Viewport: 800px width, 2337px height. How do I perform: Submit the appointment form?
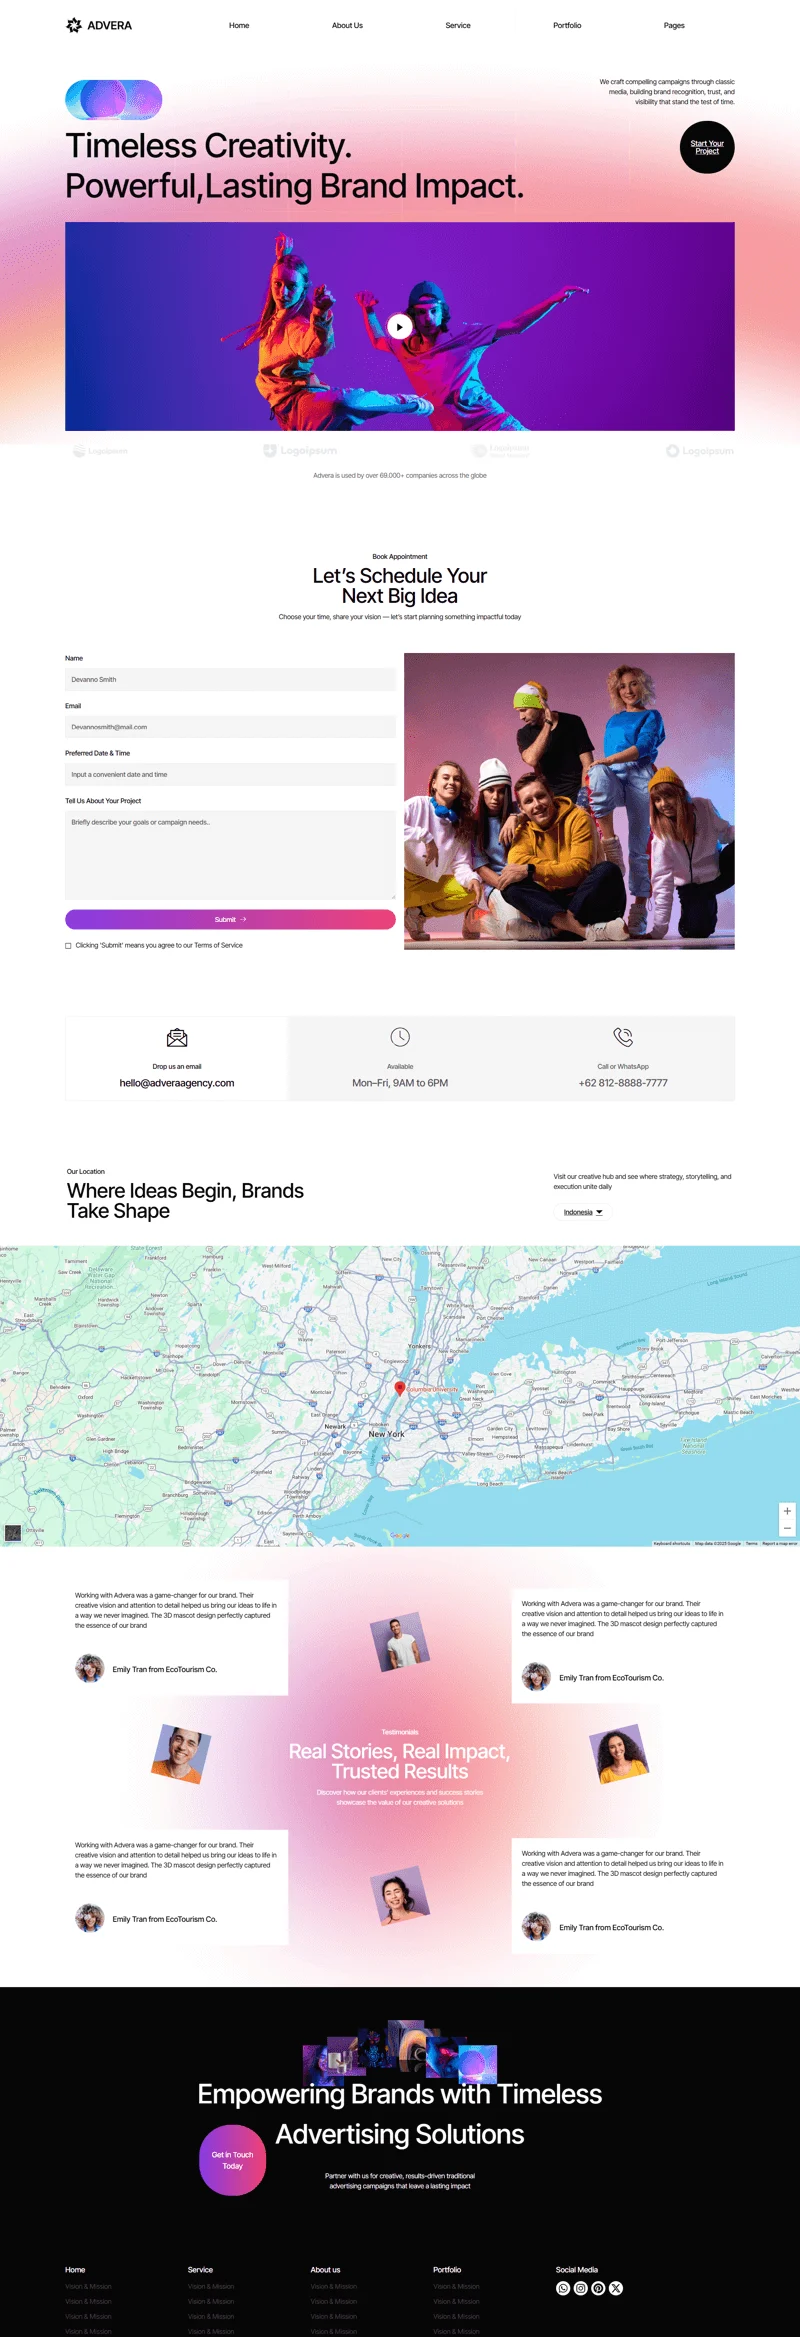(230, 919)
